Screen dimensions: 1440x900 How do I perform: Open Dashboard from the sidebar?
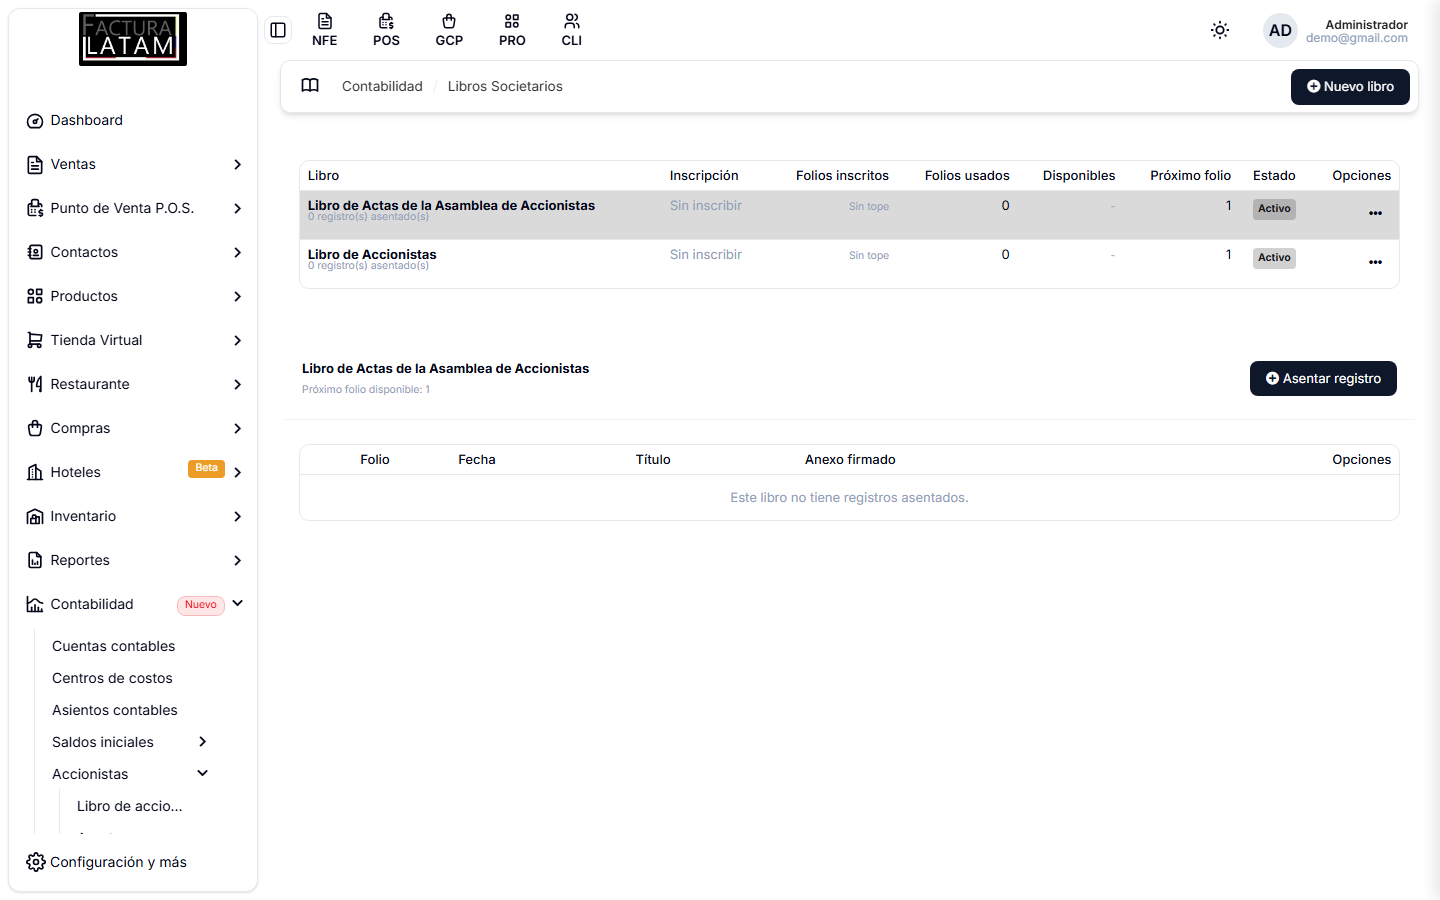tap(87, 120)
